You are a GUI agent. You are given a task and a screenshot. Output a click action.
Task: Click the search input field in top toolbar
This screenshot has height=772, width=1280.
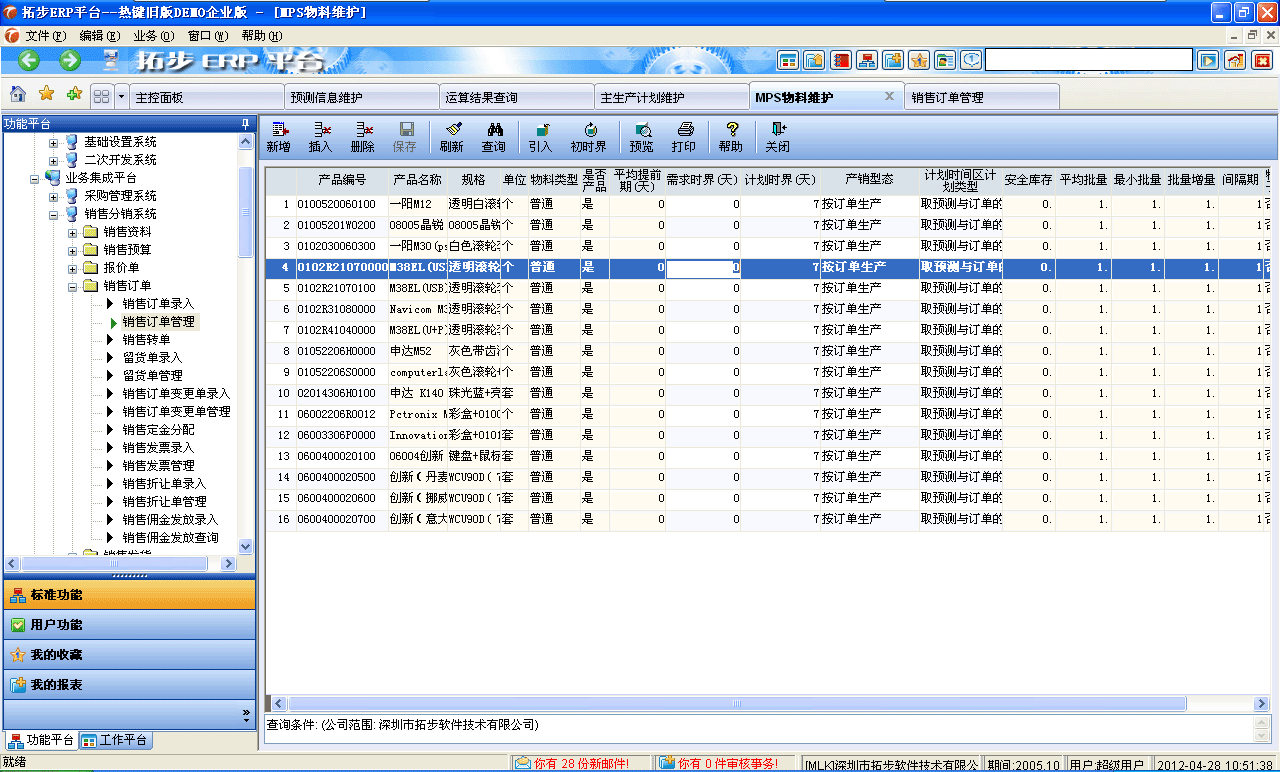[x=1088, y=60]
